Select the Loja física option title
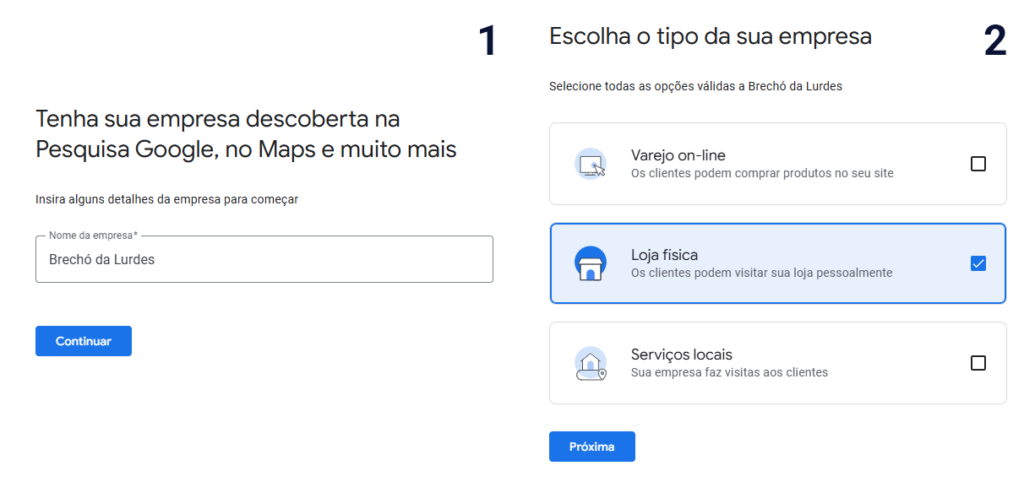 click(x=665, y=255)
